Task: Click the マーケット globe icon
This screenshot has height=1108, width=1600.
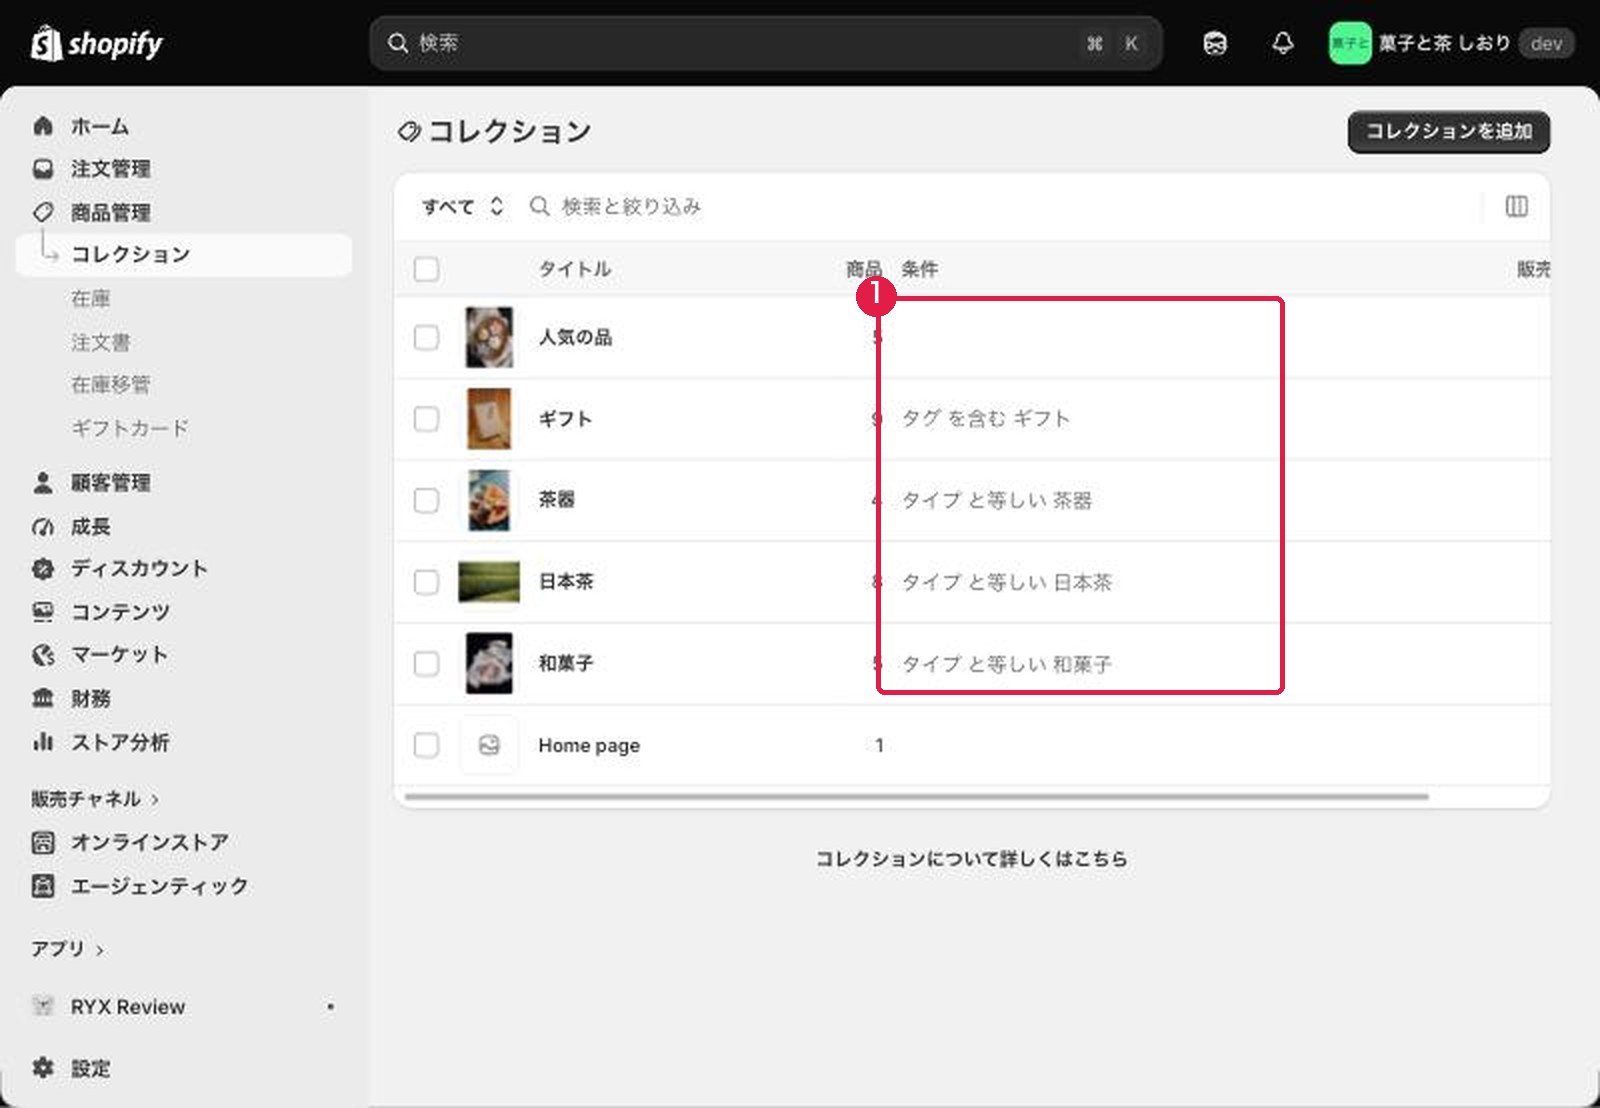Action: pyautogui.click(x=43, y=655)
